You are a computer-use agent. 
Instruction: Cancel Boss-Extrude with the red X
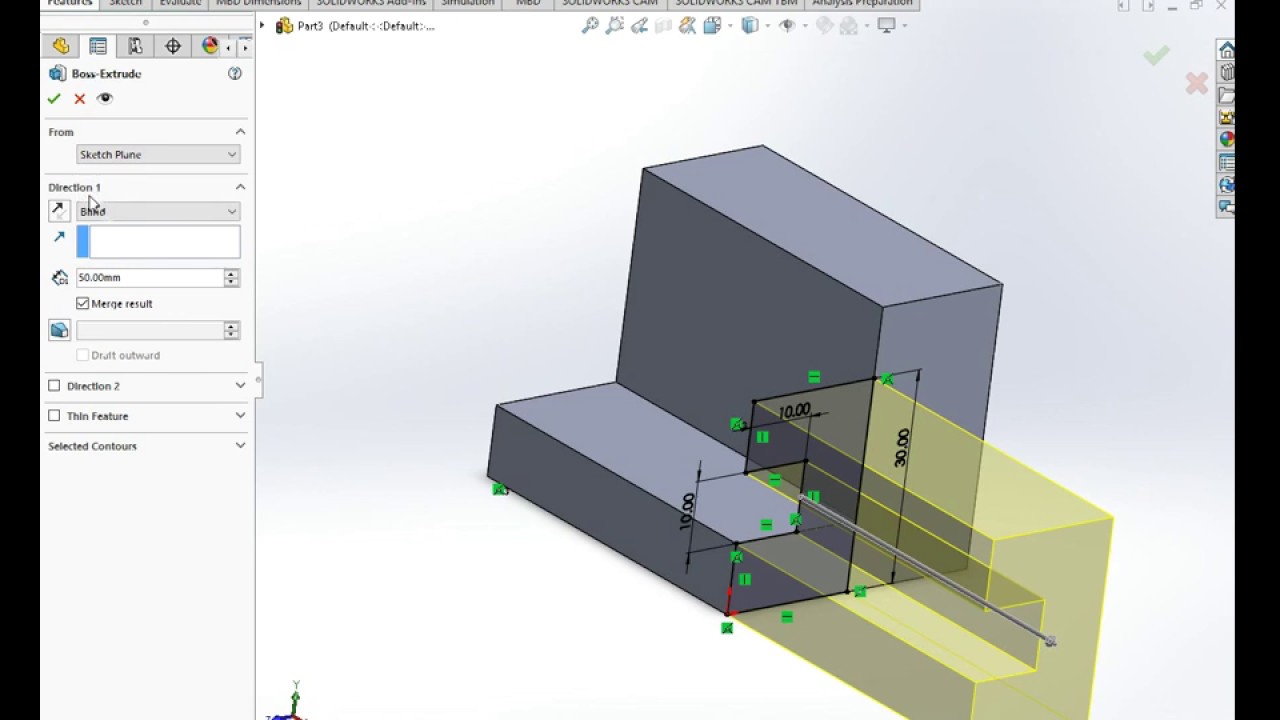(80, 98)
